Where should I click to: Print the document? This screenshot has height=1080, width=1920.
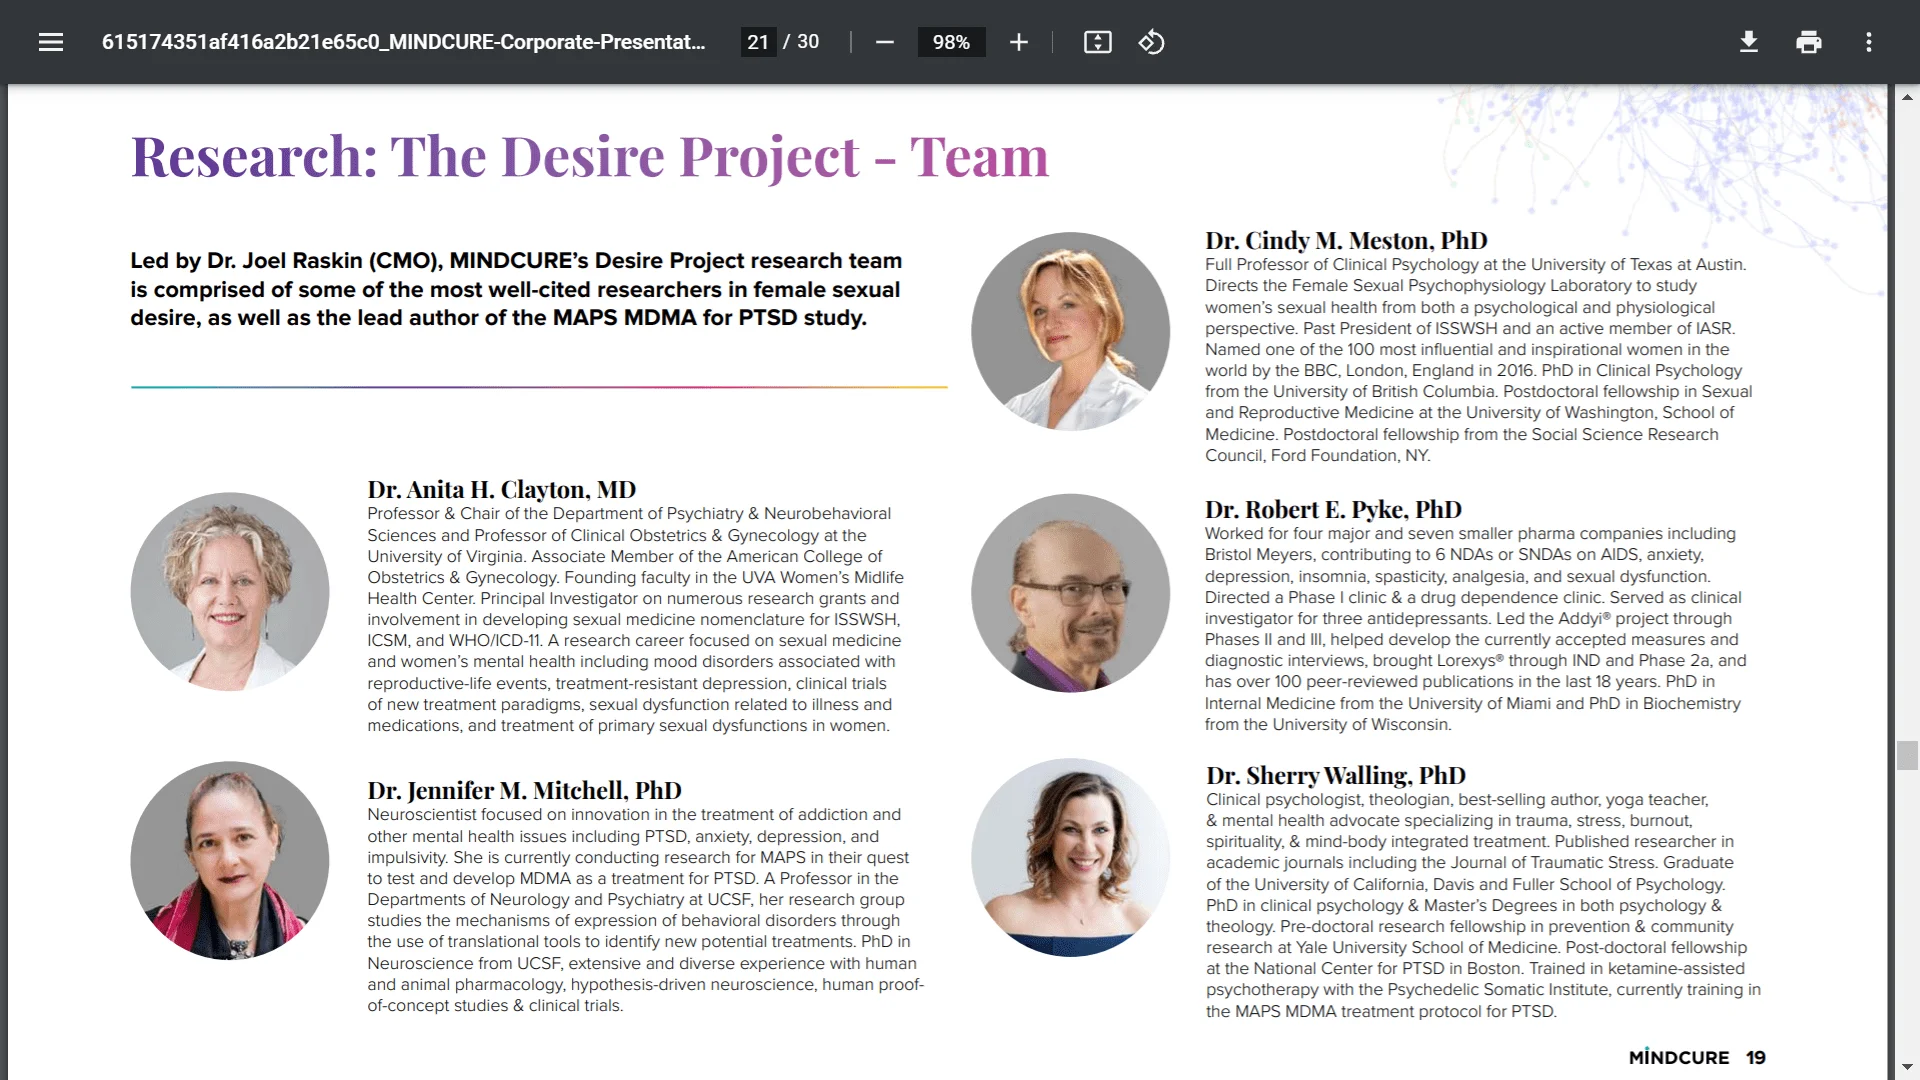pyautogui.click(x=1808, y=42)
